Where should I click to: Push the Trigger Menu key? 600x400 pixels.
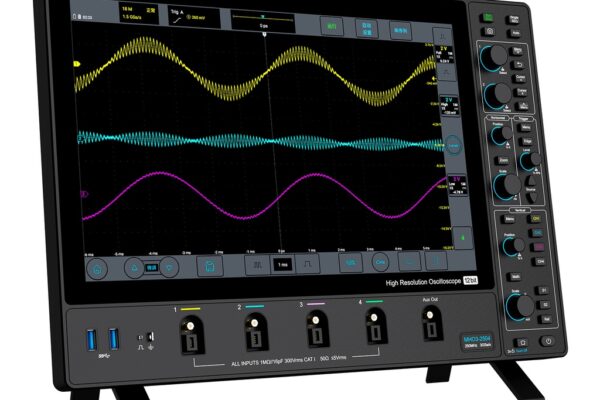(525, 127)
